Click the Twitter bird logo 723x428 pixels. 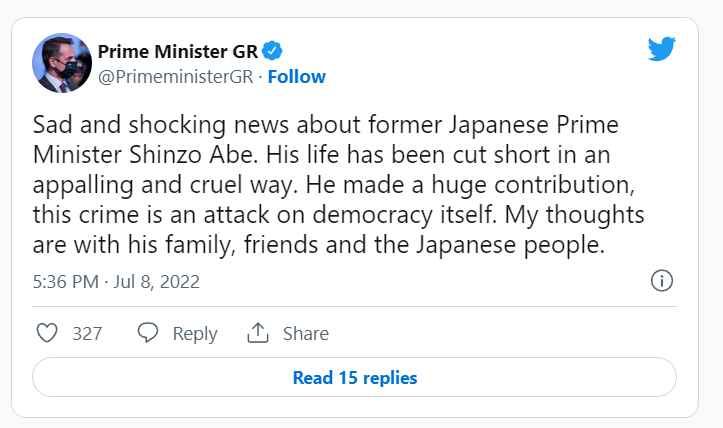pos(662,49)
